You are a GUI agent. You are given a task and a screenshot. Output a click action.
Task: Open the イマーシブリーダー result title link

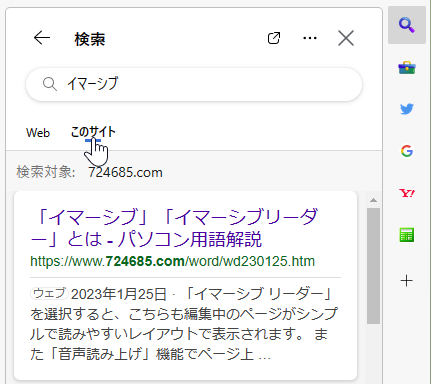click(x=174, y=228)
